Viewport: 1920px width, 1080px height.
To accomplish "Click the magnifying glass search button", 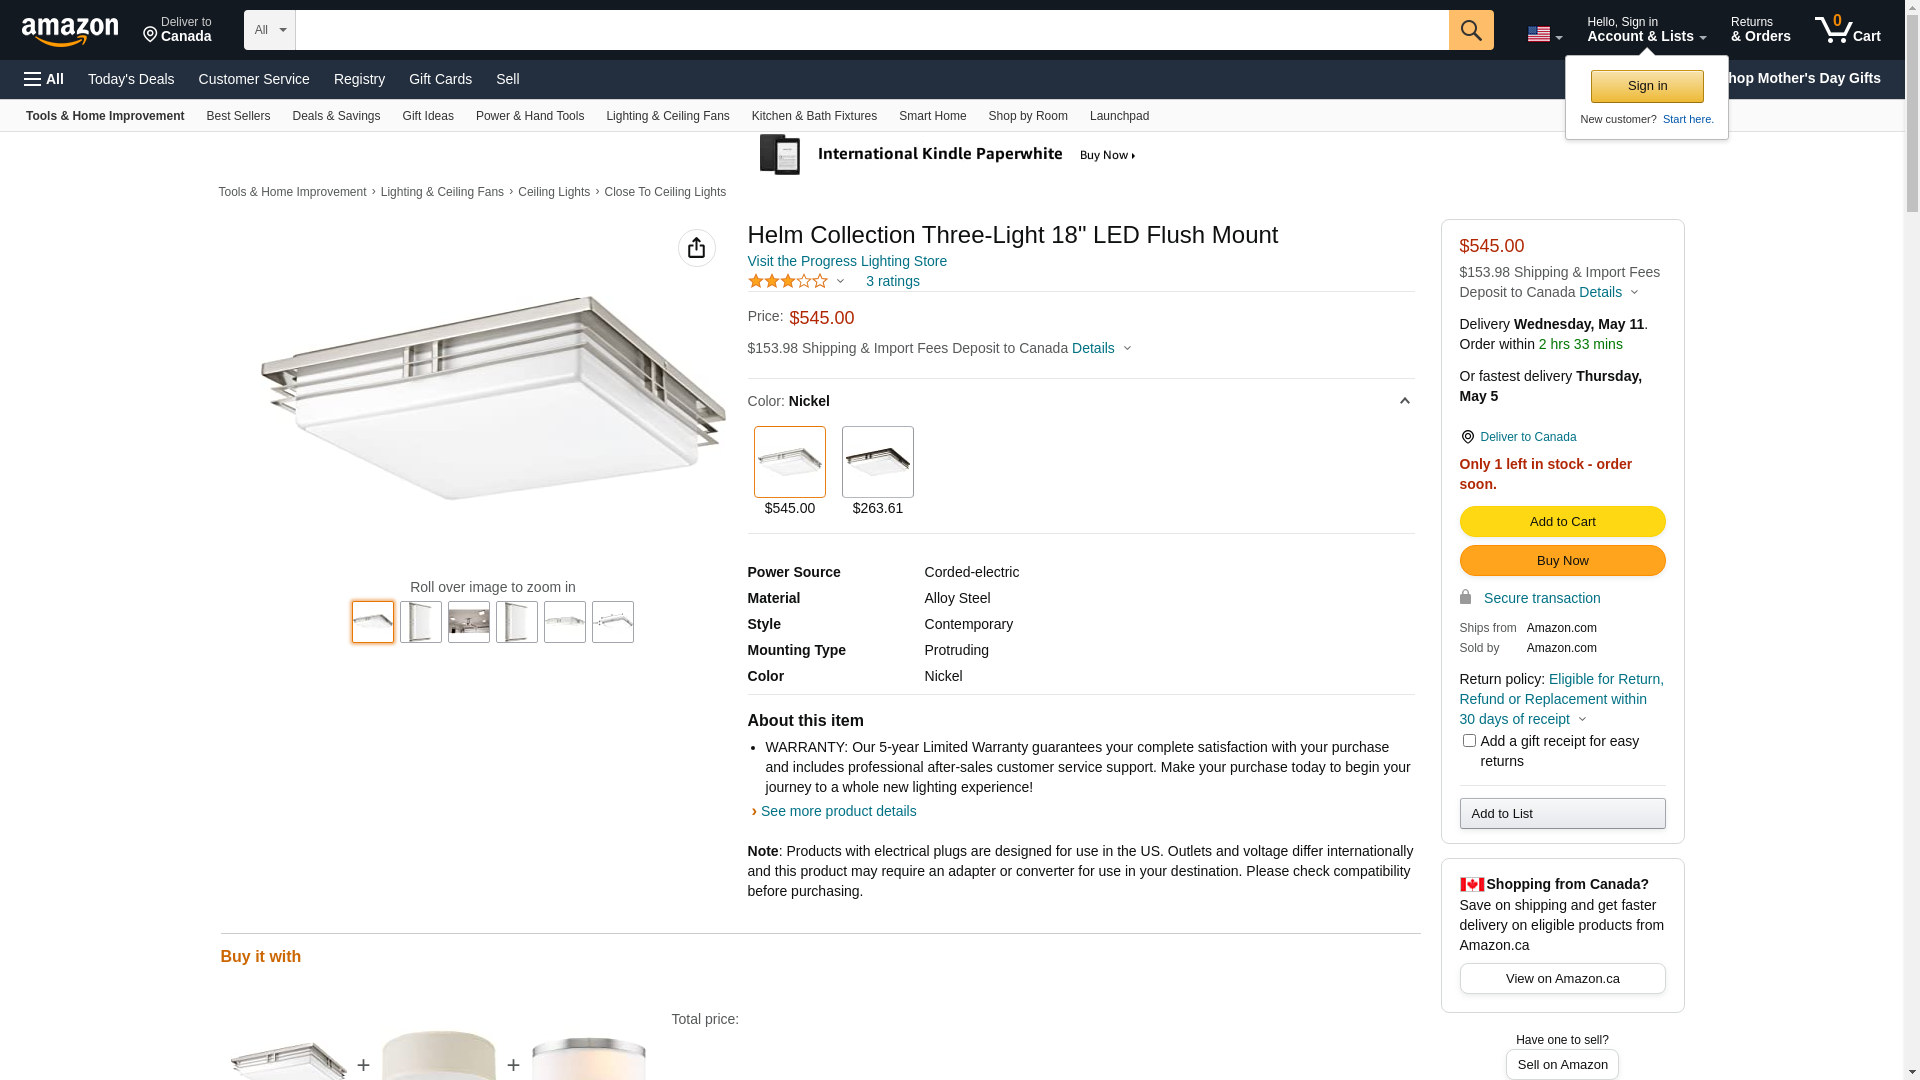I will 1470,30.
